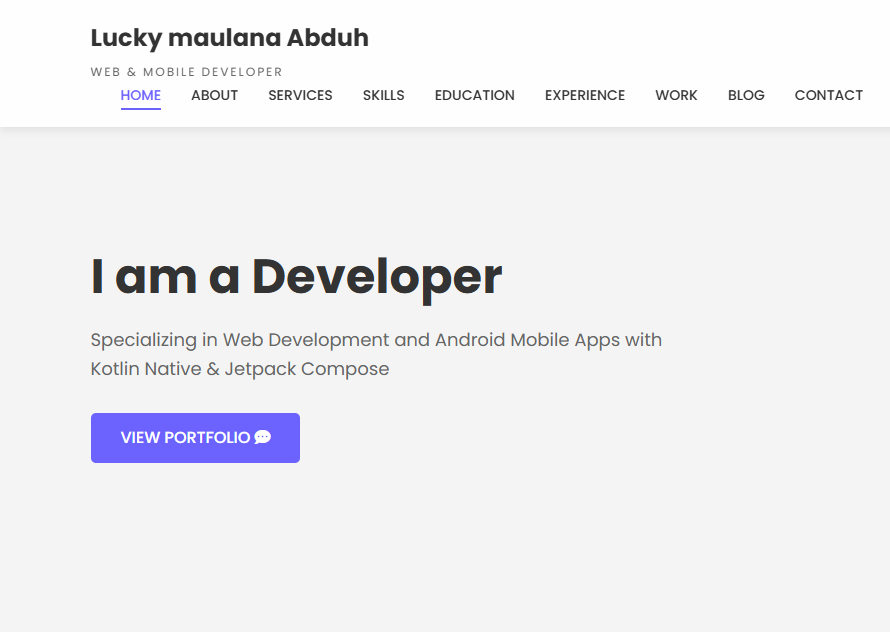The height and width of the screenshot is (632, 890).
Task: Navigate to the Work section
Action: tap(676, 95)
